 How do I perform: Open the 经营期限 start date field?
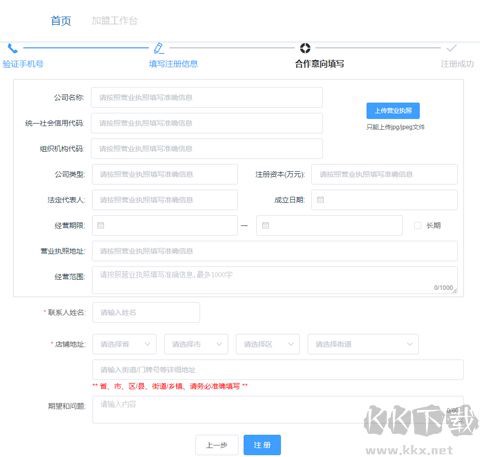click(x=165, y=225)
